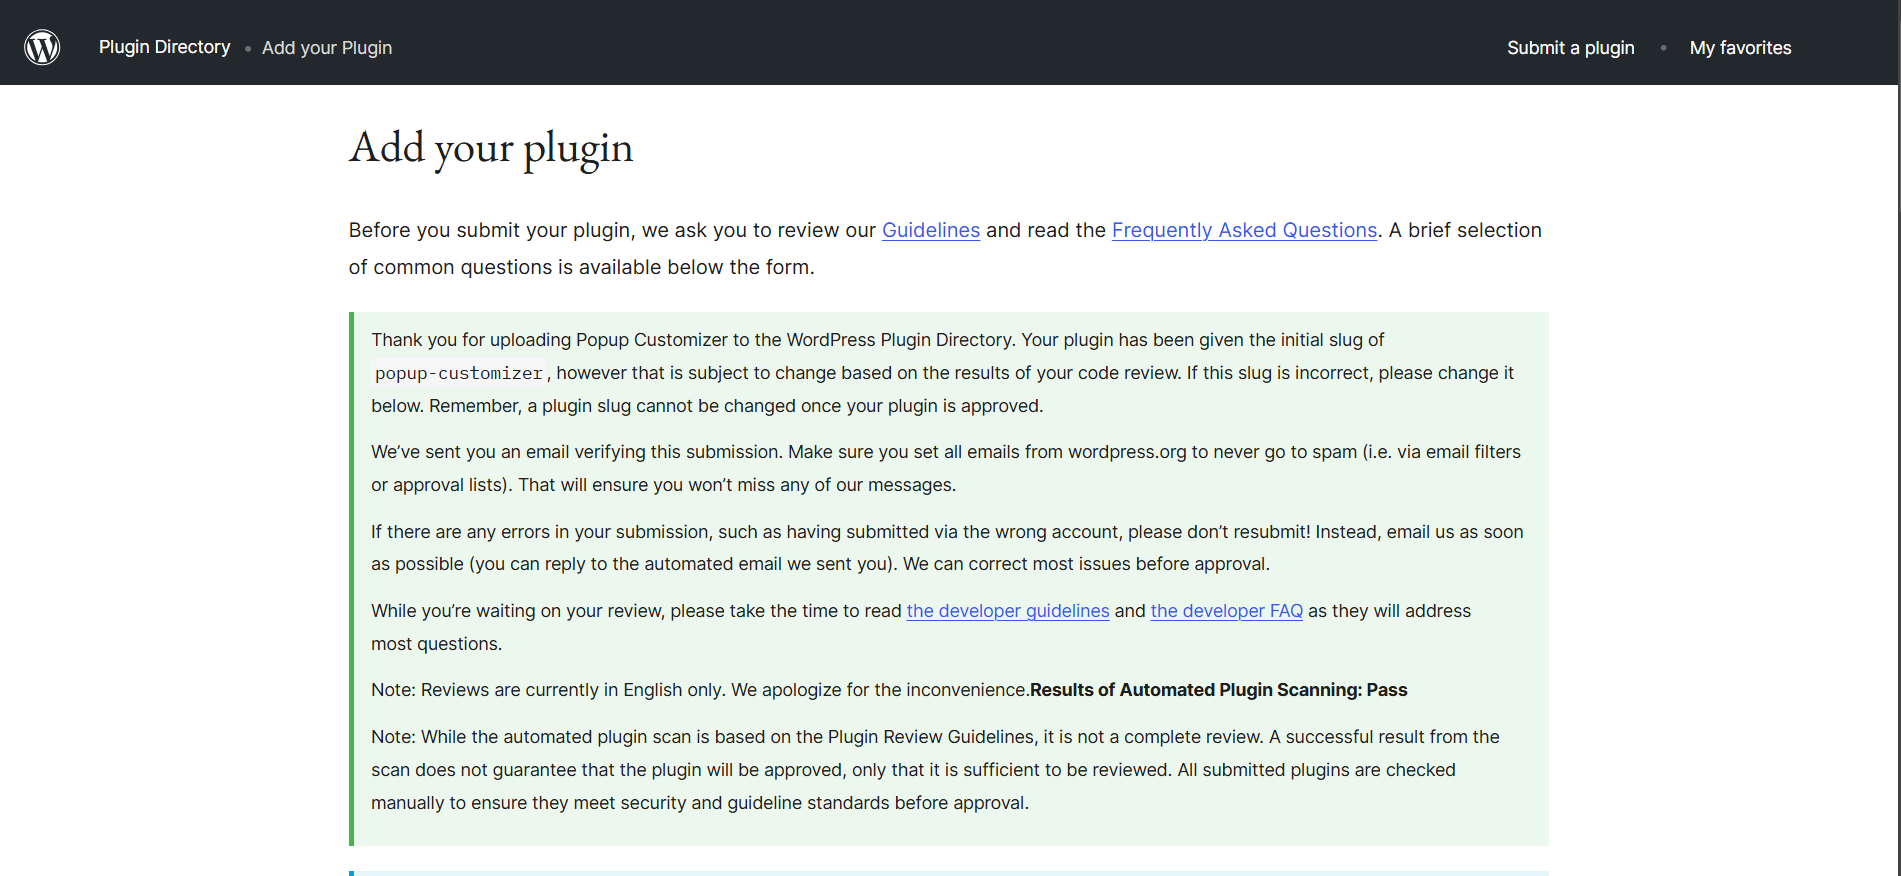1901x876 pixels.
Task: Open the Guidelines link
Action: pyautogui.click(x=931, y=230)
